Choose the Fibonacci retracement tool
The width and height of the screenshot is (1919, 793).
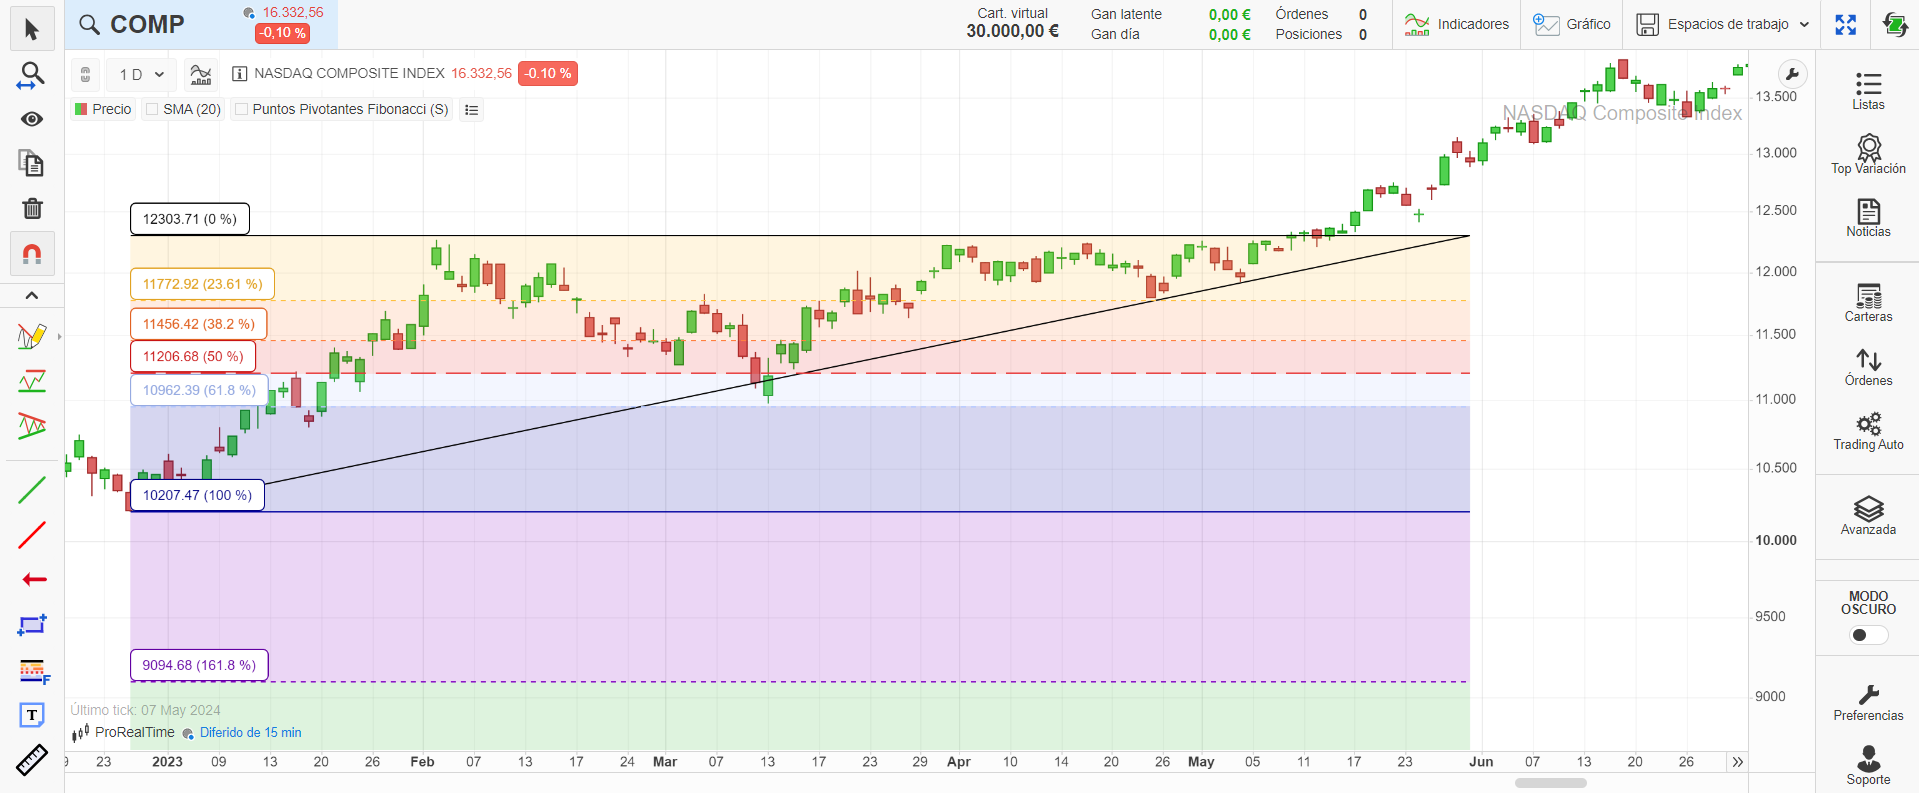pyautogui.click(x=33, y=671)
